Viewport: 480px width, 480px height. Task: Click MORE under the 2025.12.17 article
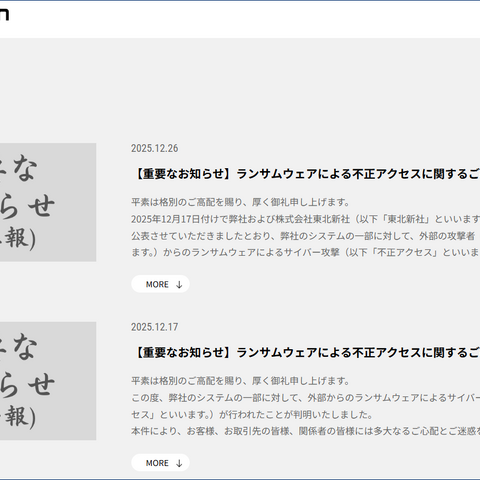tap(160, 463)
